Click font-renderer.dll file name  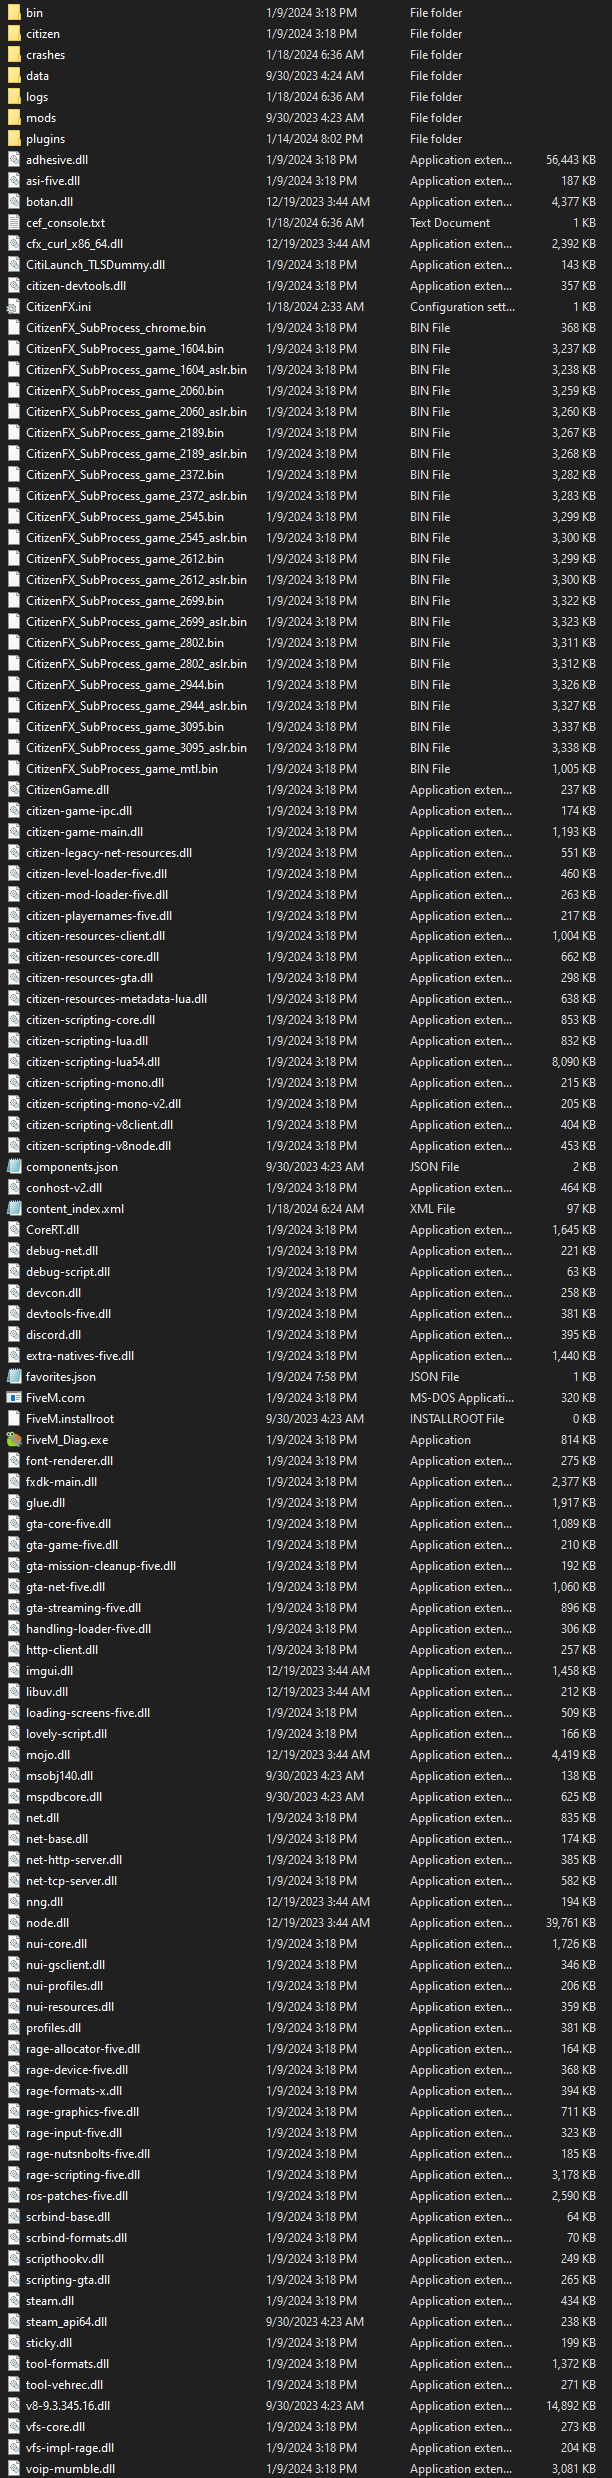pos(70,1460)
